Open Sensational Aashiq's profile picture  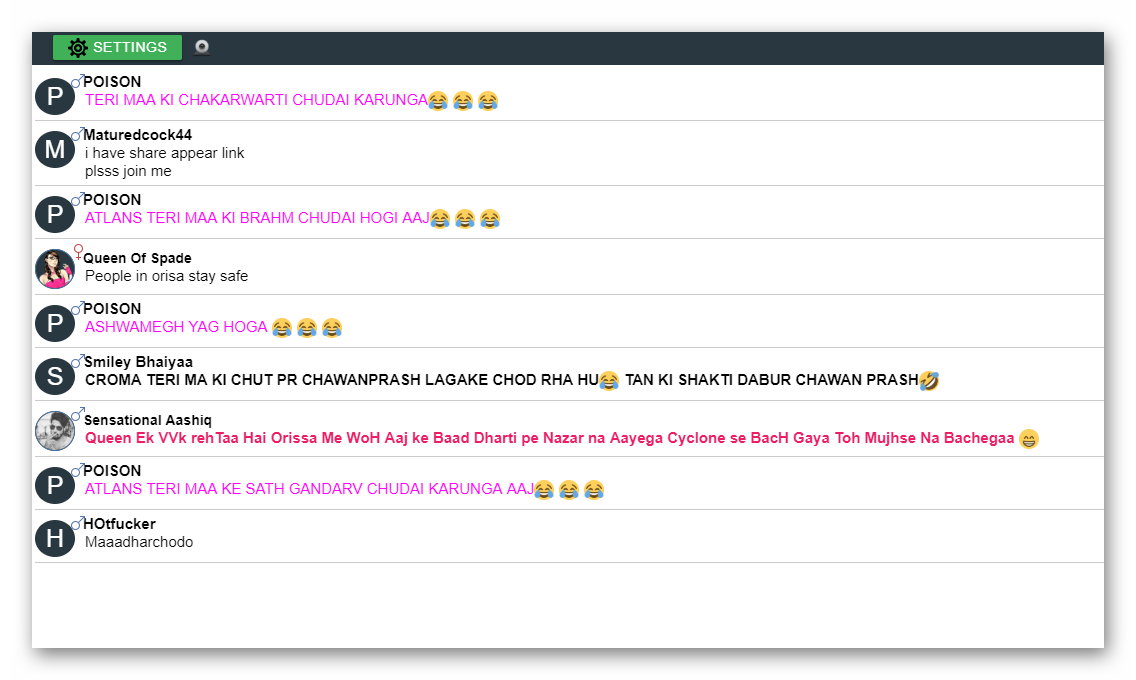coord(55,431)
